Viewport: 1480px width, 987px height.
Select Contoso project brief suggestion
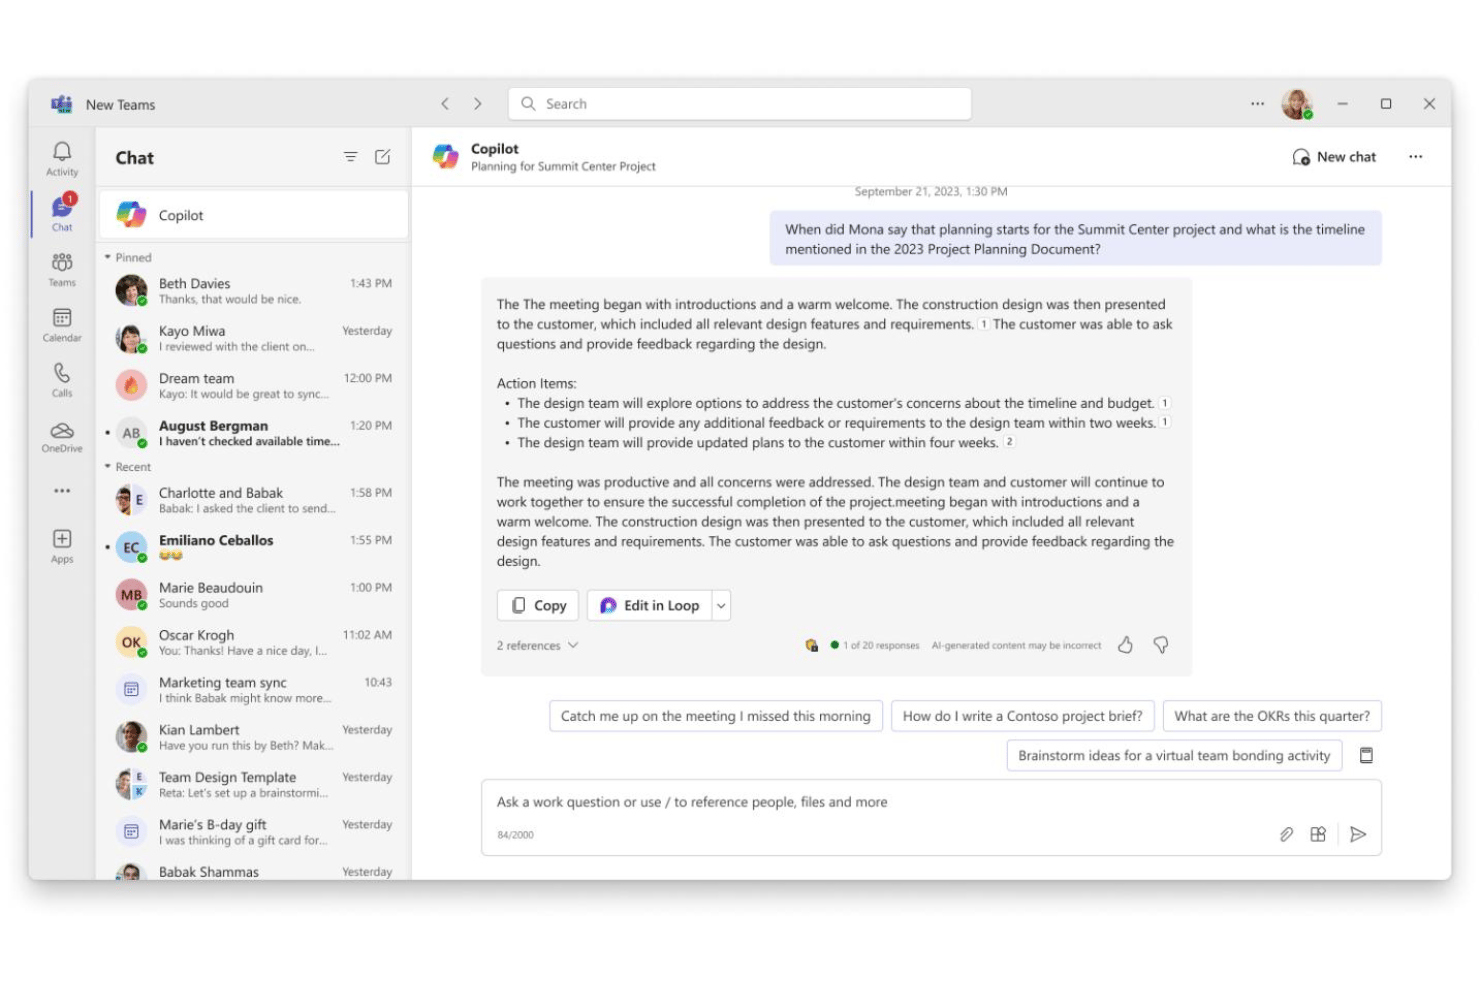click(1022, 716)
